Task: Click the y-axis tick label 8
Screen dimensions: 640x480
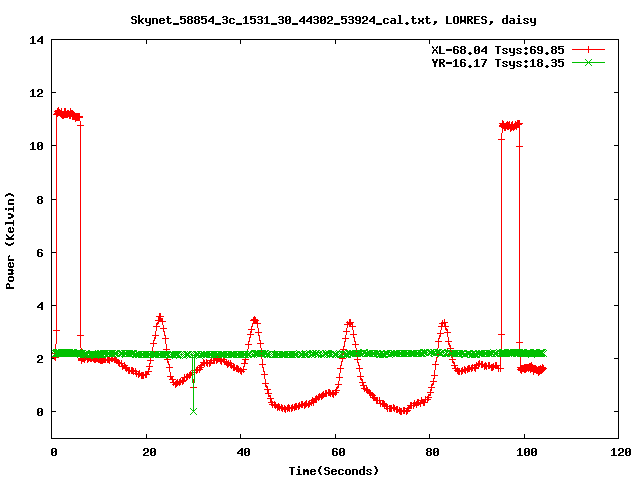Action: pyautogui.click(x=40, y=200)
